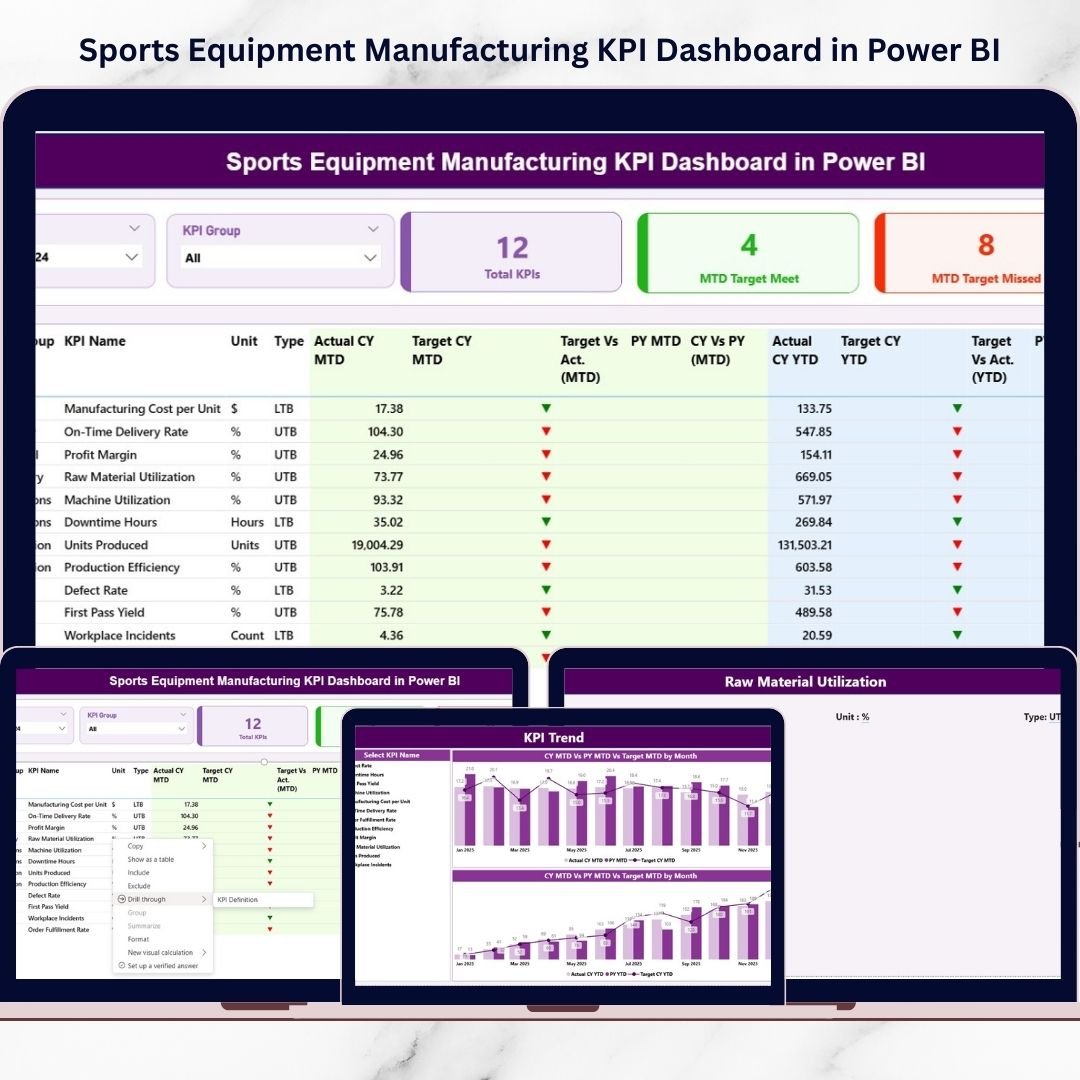Select Defect Rate in the Select KPI Name slicer
The image size is (1080, 1080).
point(365,766)
